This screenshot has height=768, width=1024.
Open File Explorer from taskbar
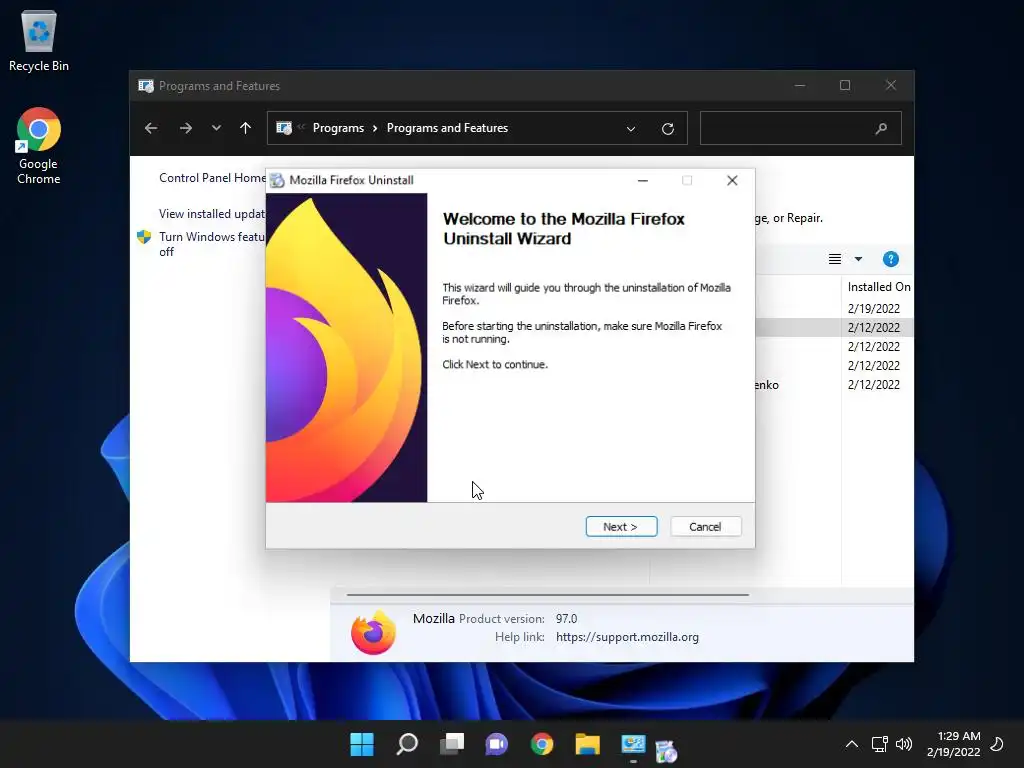[587, 744]
